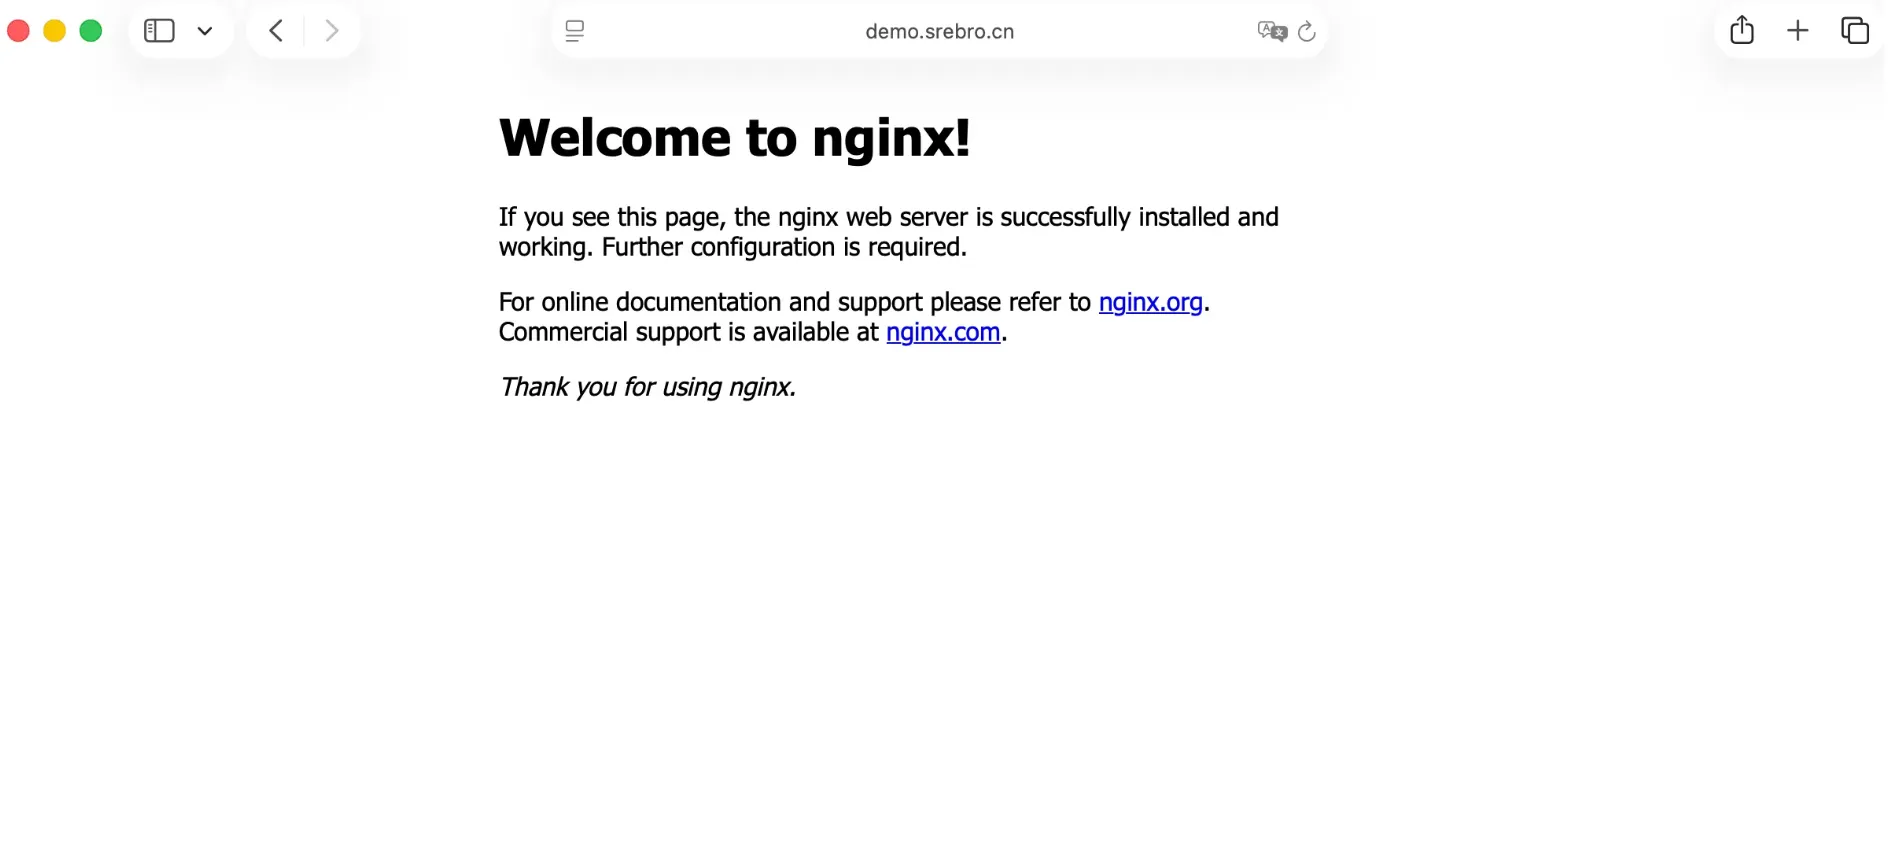Toggle the Safari sidebar

[x=159, y=31]
